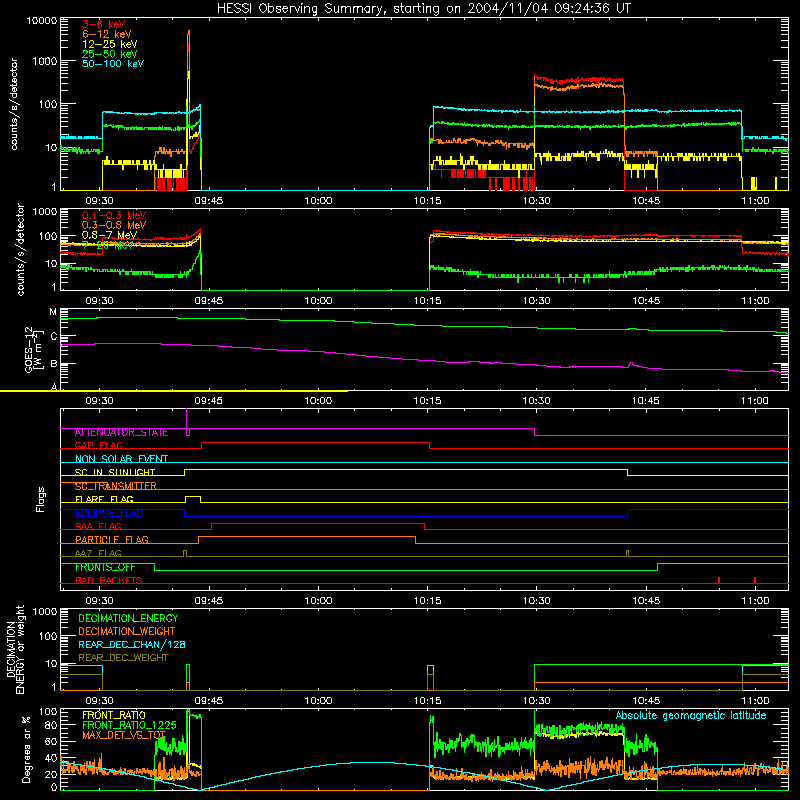
Task: Click the Absolute geomagnetic latitude label
Action: coord(691,715)
